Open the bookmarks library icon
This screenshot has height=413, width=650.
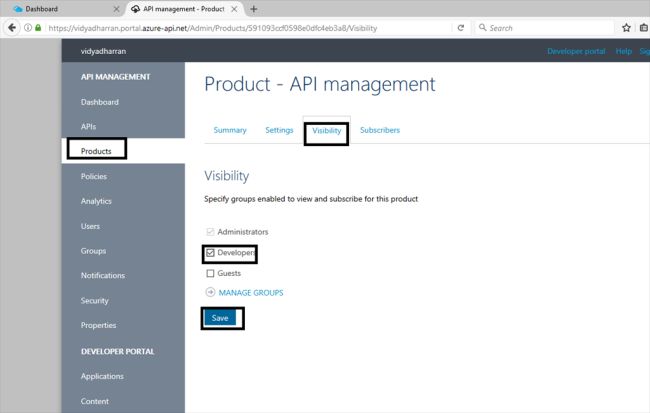click(x=644, y=28)
